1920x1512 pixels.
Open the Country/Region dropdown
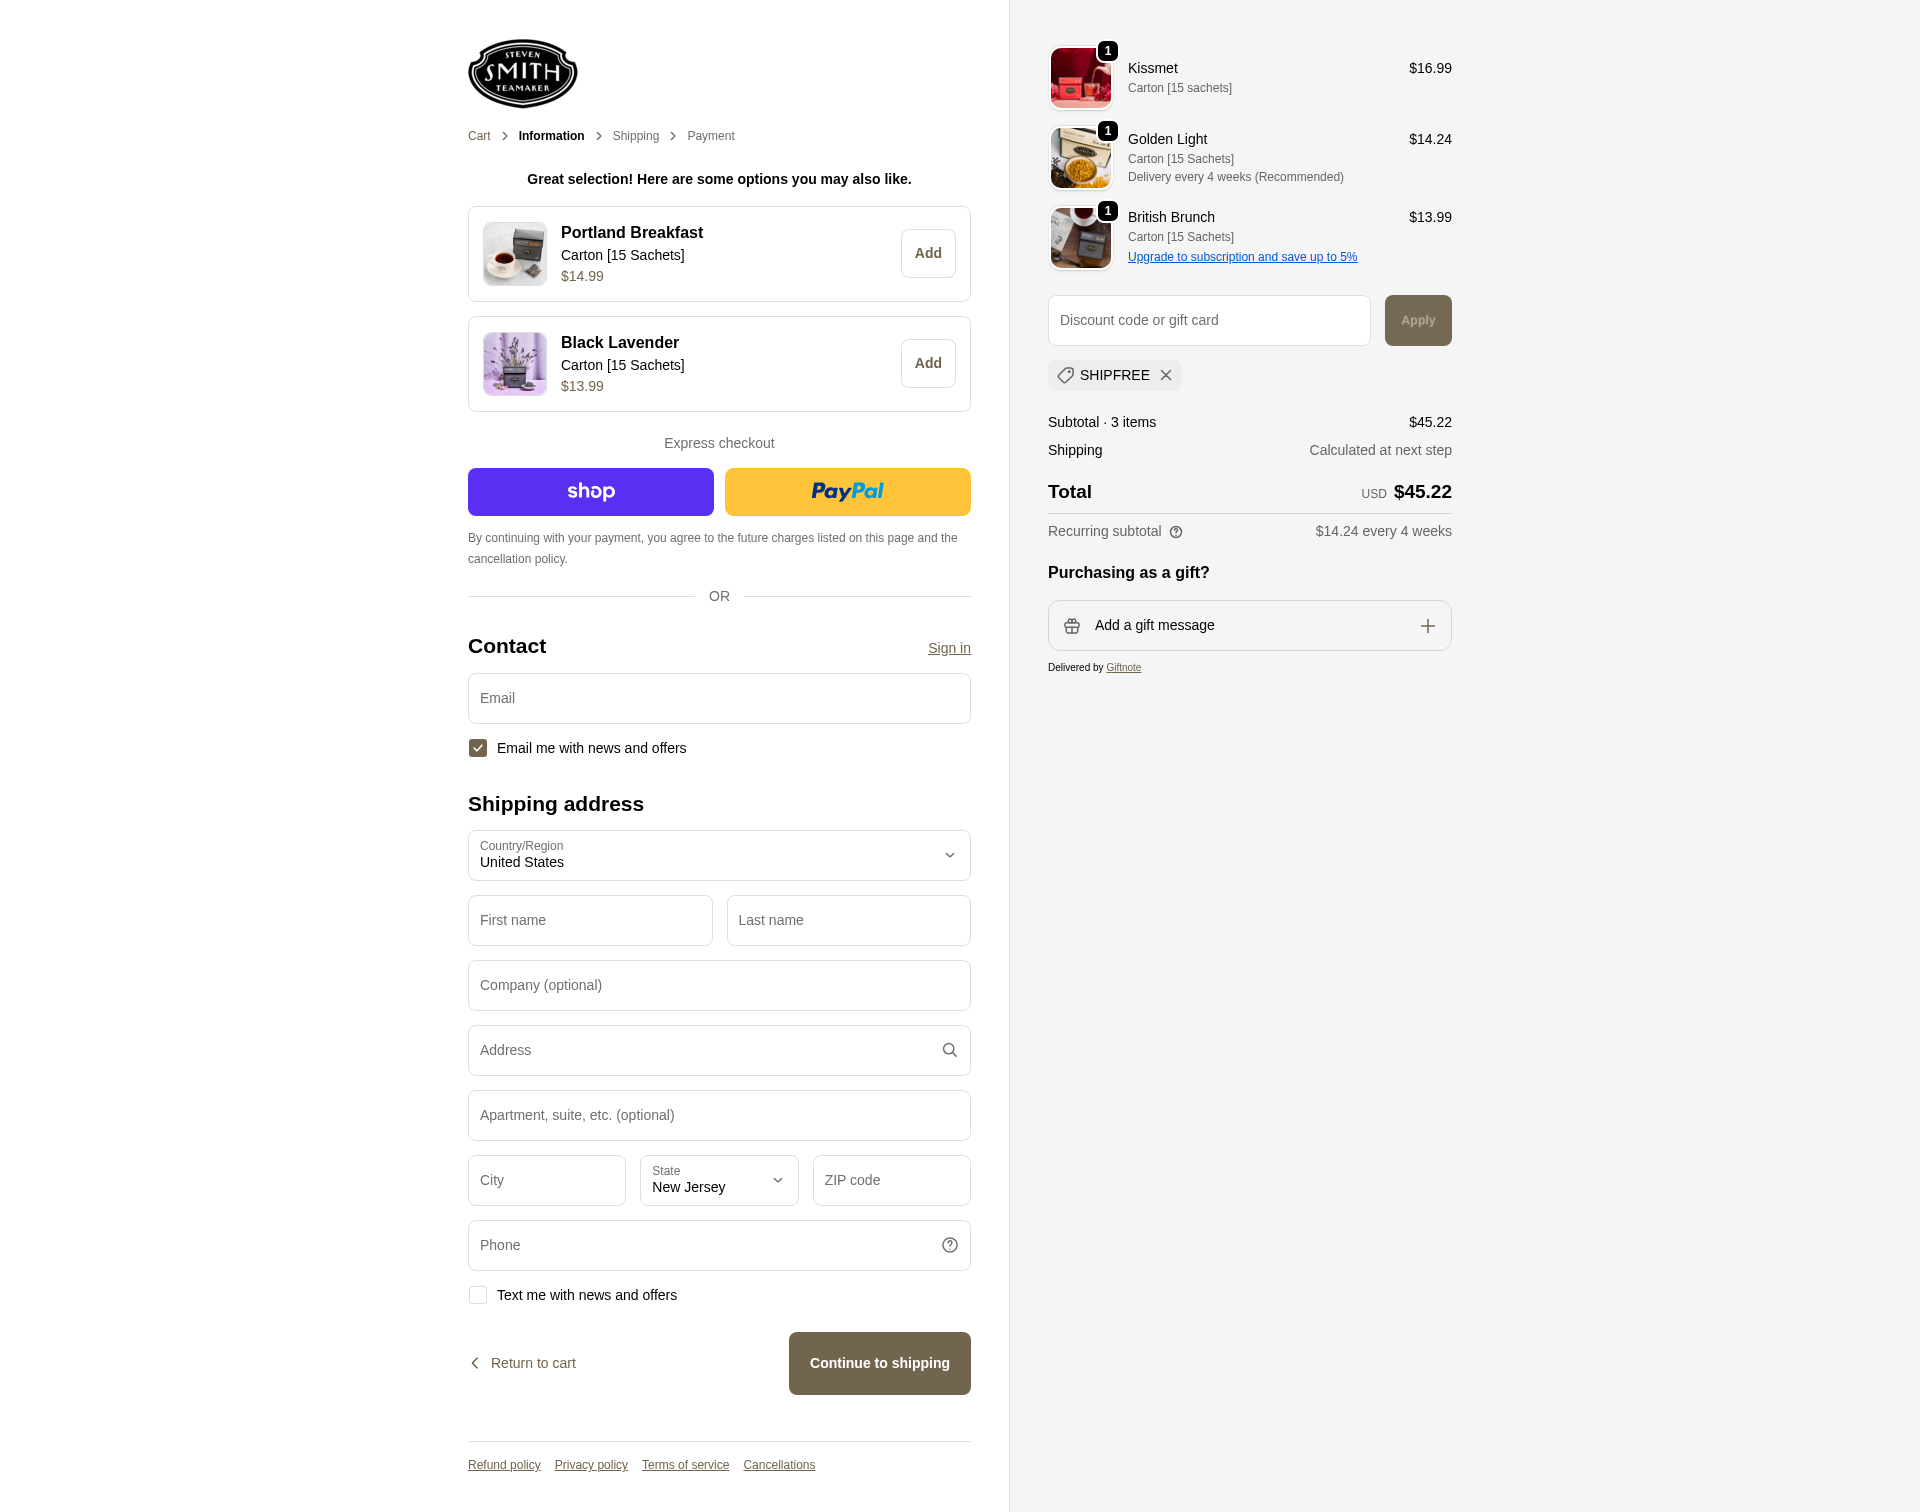point(719,855)
